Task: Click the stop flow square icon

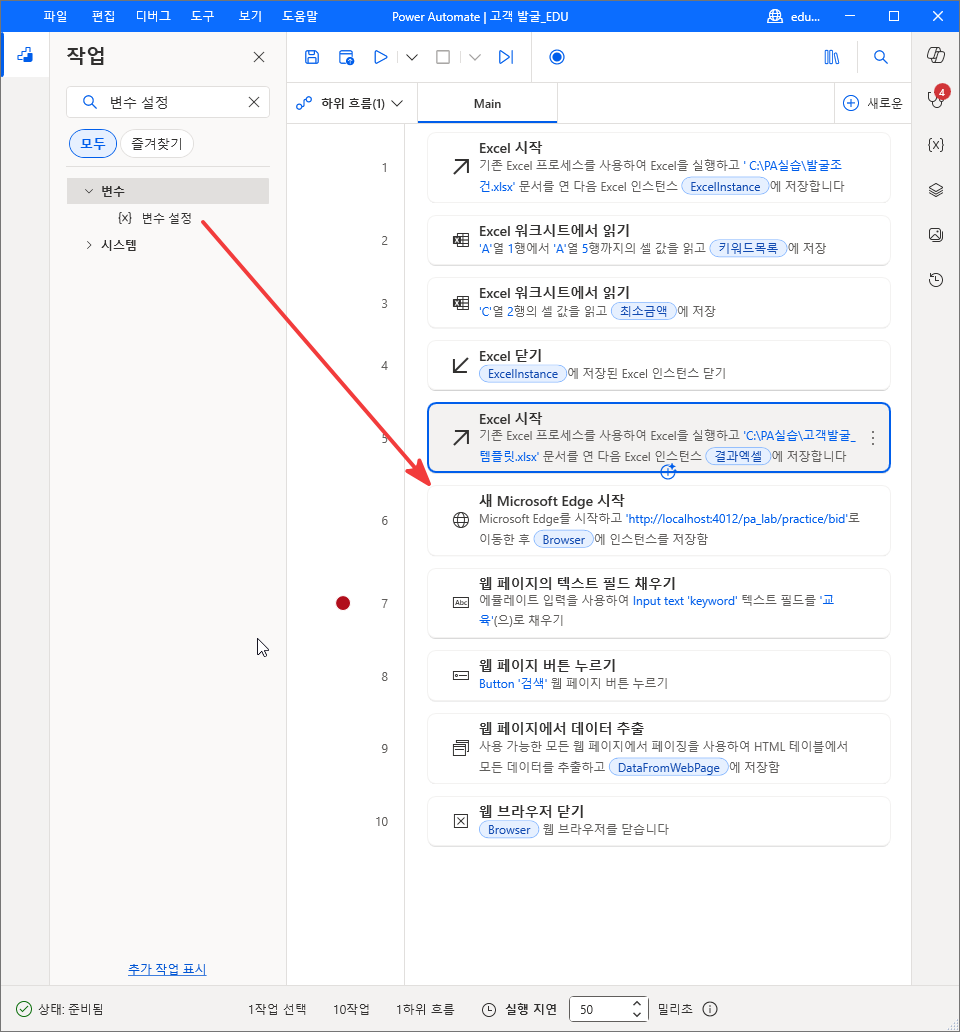Action: point(443,57)
